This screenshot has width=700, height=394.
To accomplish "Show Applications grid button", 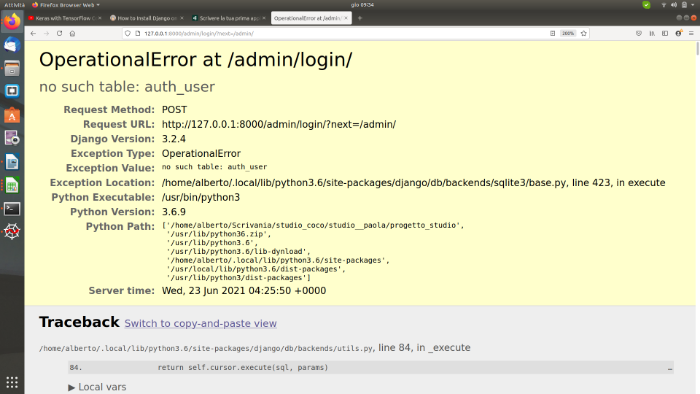I will 12,382.
